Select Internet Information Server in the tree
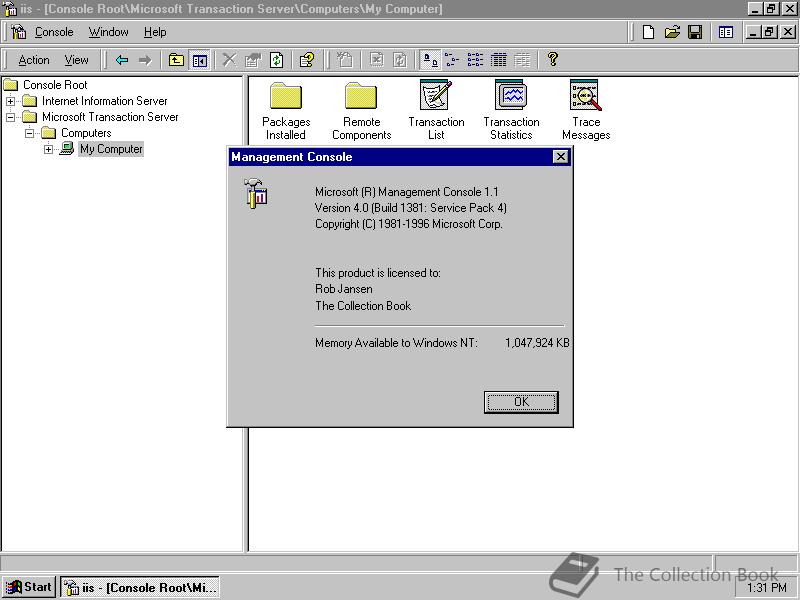800x600 pixels. [105, 101]
